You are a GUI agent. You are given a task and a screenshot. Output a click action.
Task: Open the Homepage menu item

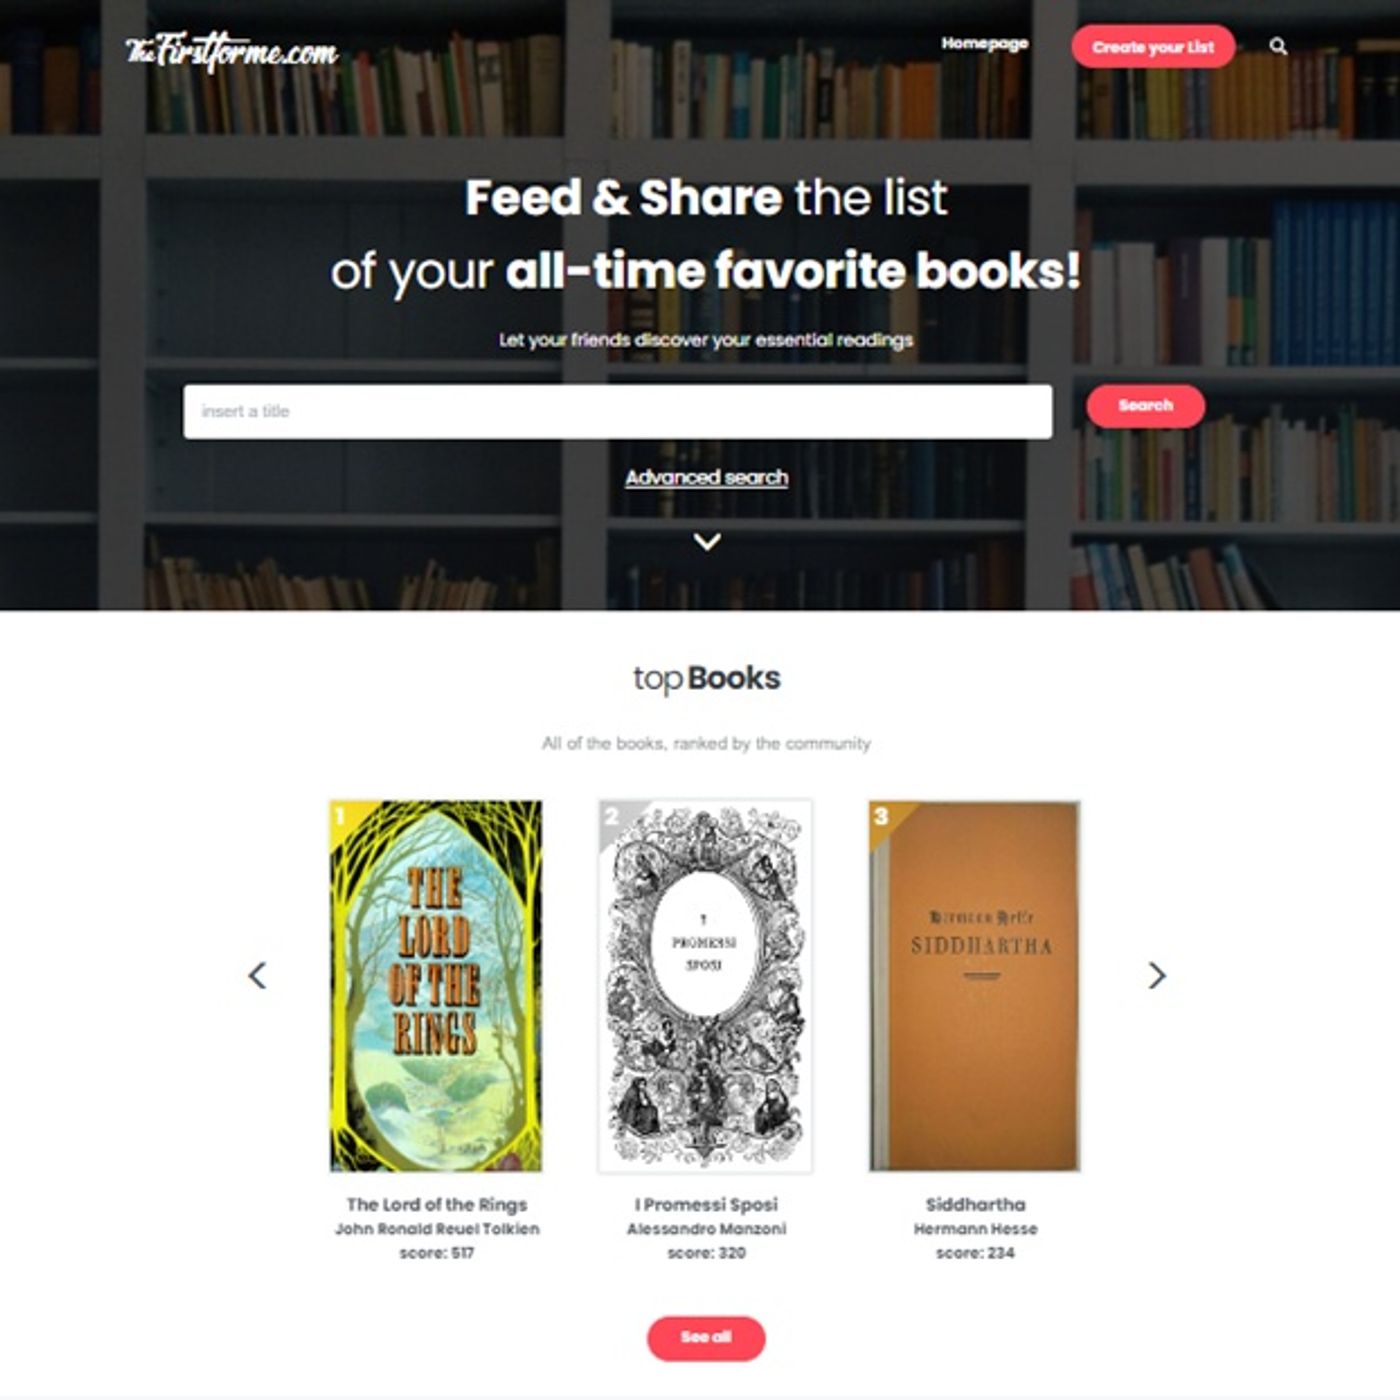985,43
